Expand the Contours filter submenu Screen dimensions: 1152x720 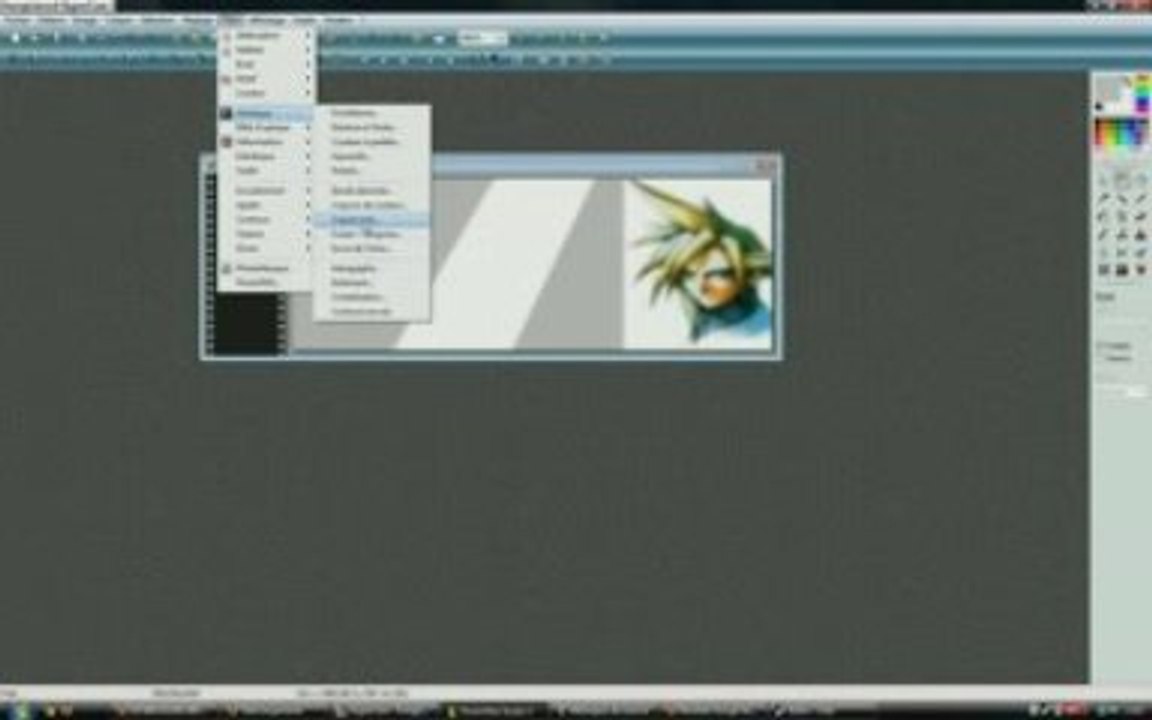(x=266, y=219)
